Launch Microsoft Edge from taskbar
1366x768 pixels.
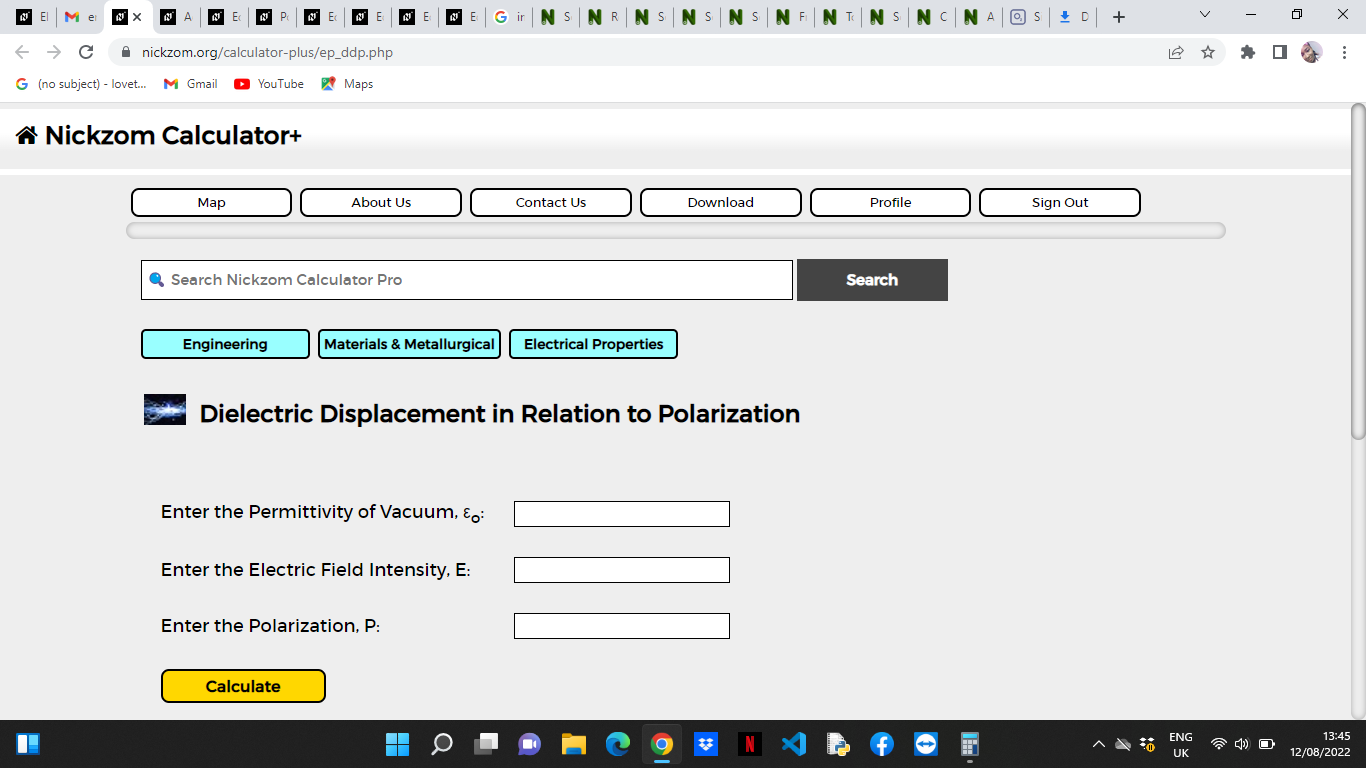617,744
